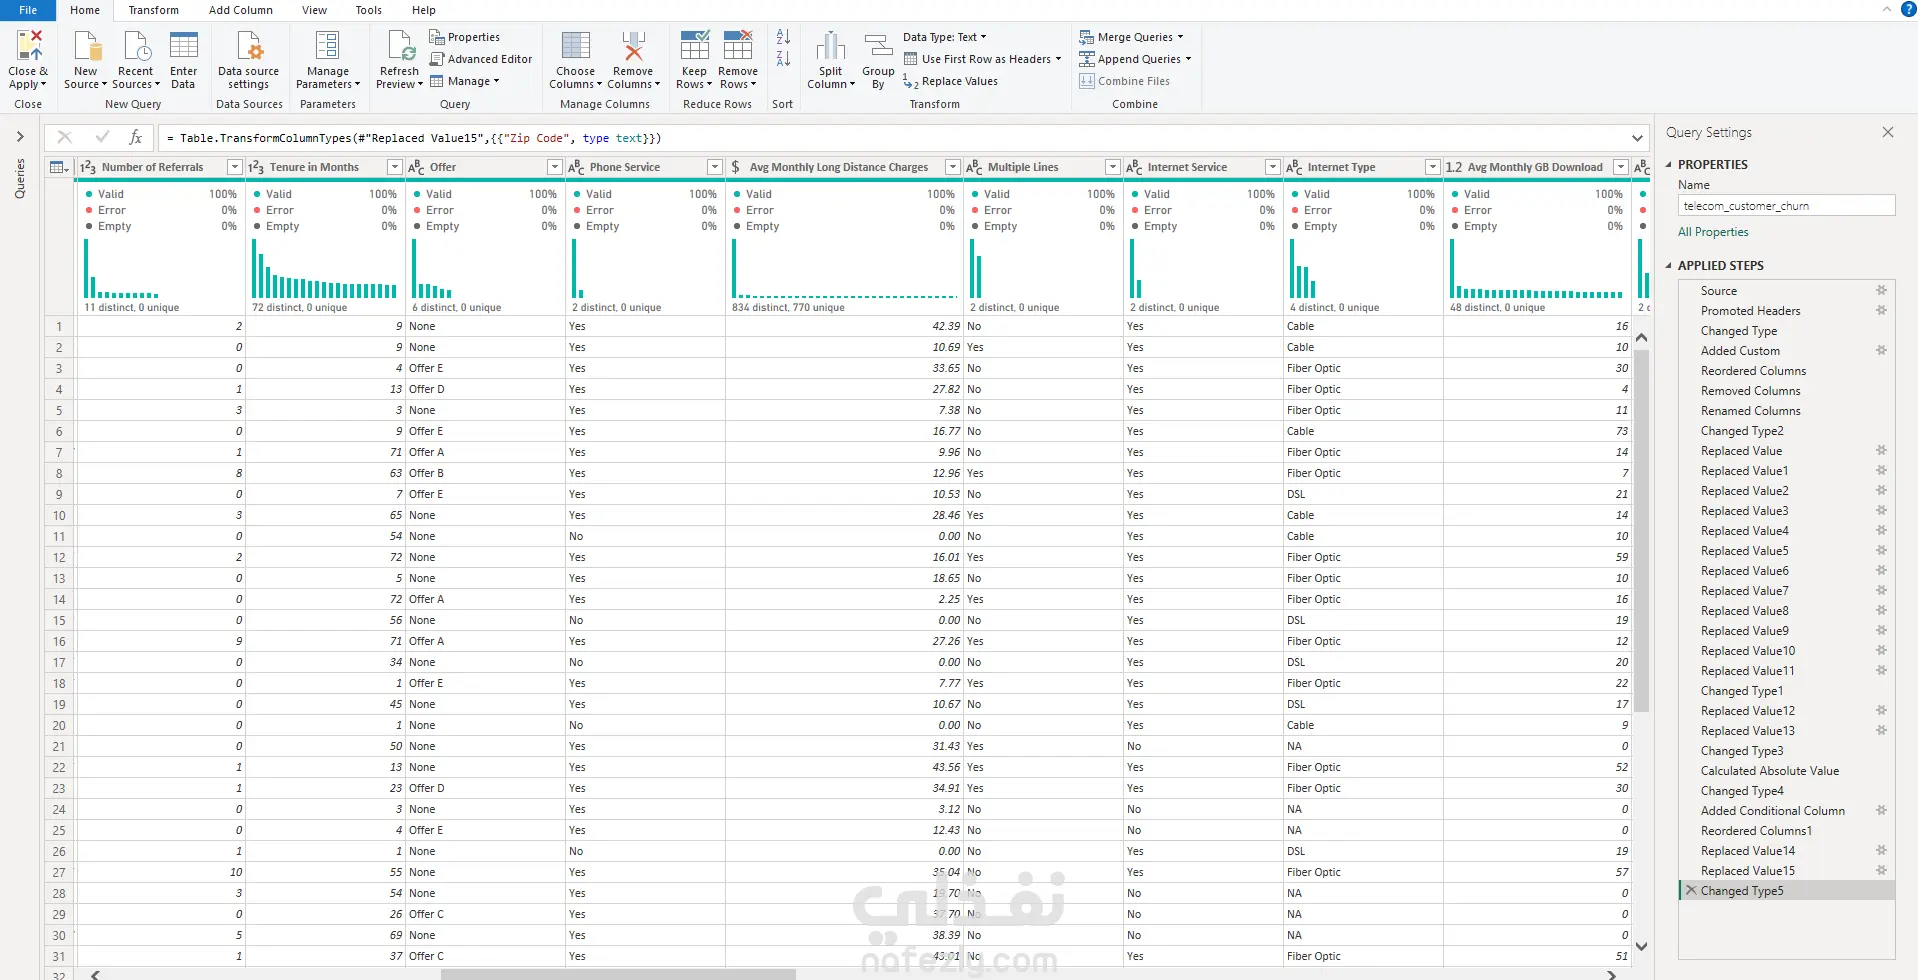1918x980 pixels.
Task: Select the Removed Columns step
Action: pos(1751,391)
